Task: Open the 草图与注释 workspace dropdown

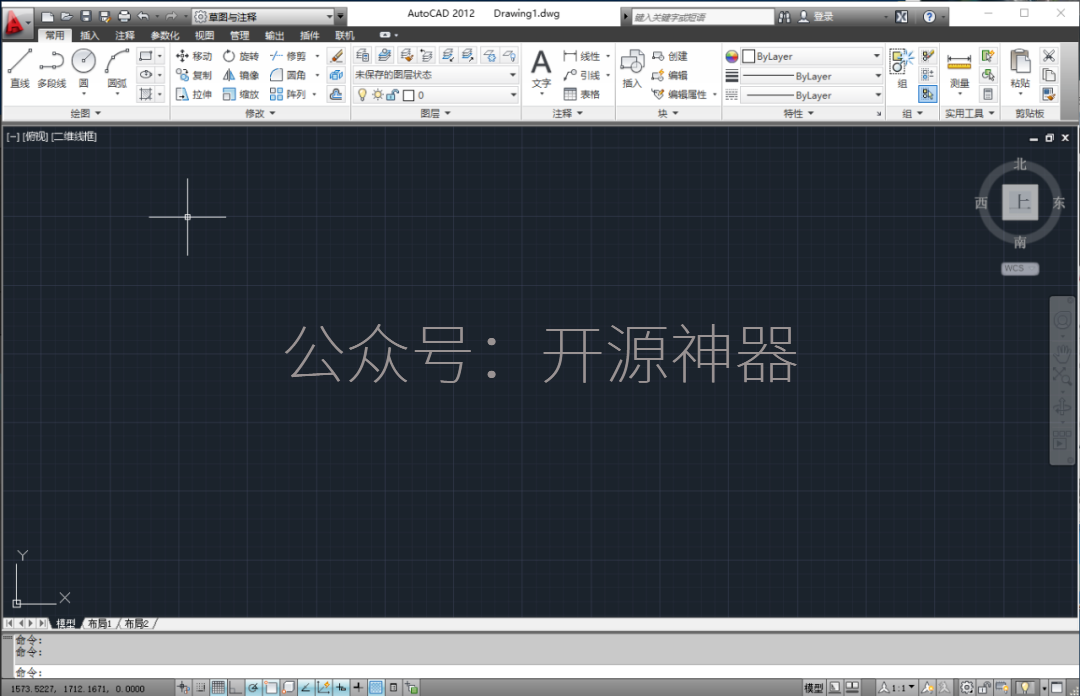Action: click(x=263, y=17)
